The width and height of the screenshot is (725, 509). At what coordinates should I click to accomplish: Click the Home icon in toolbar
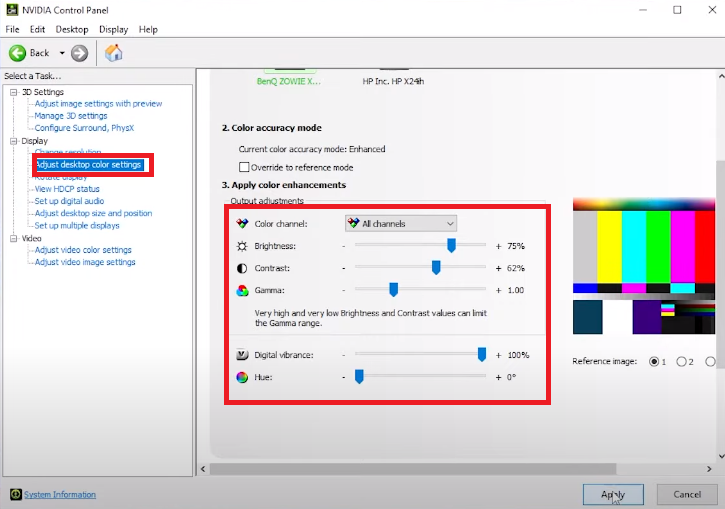113,53
